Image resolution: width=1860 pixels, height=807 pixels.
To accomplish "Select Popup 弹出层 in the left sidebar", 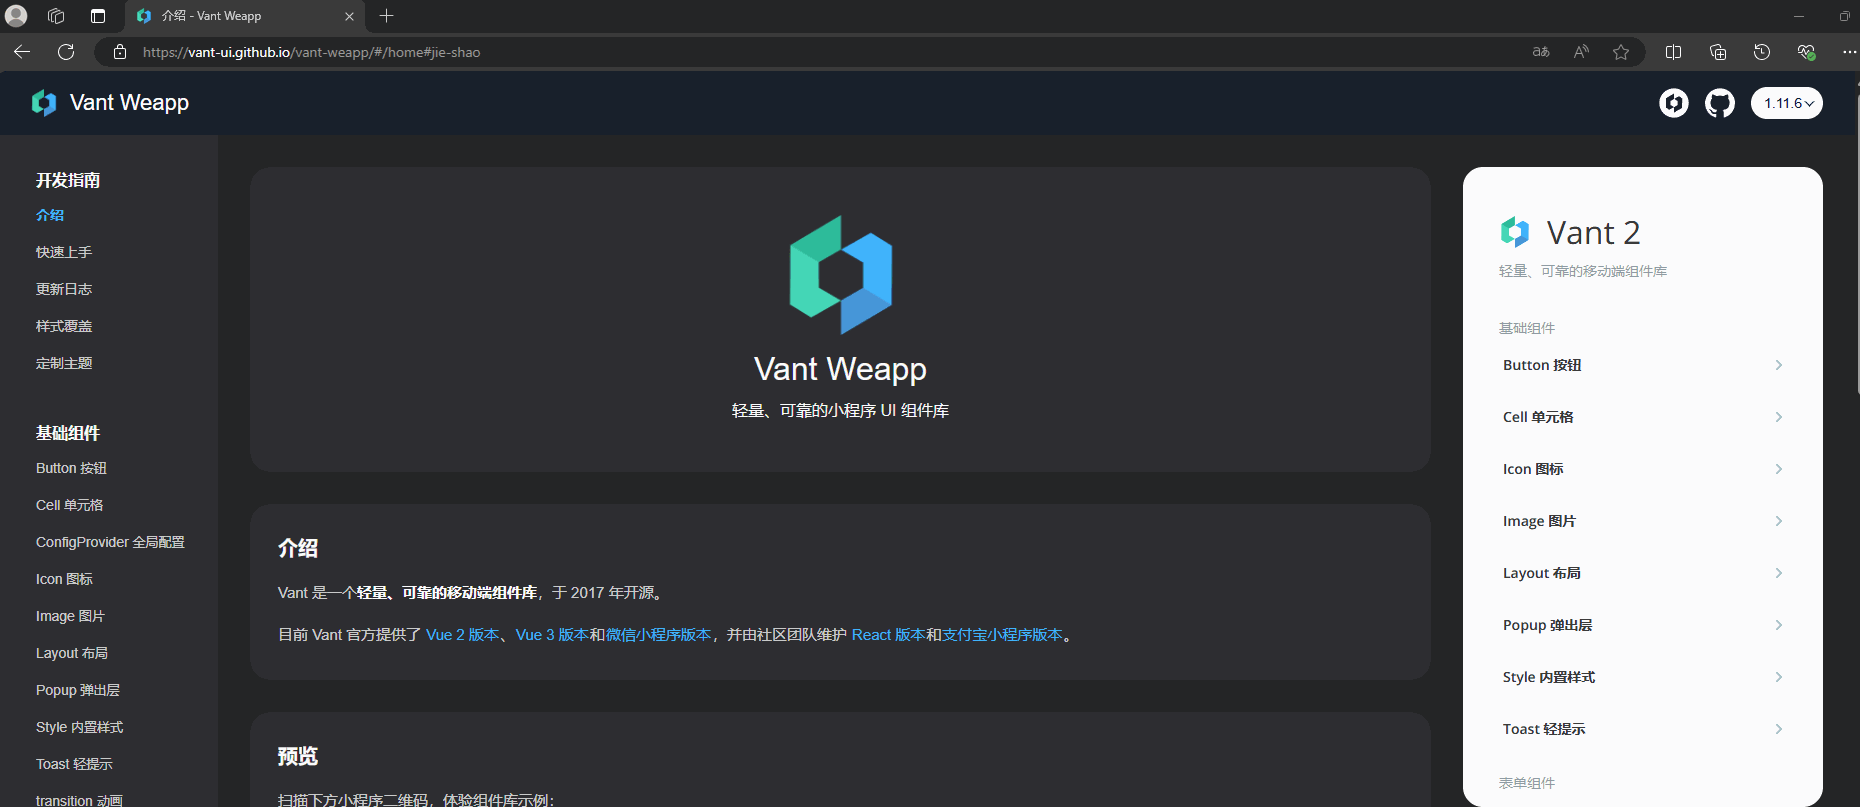I will [x=78, y=690].
